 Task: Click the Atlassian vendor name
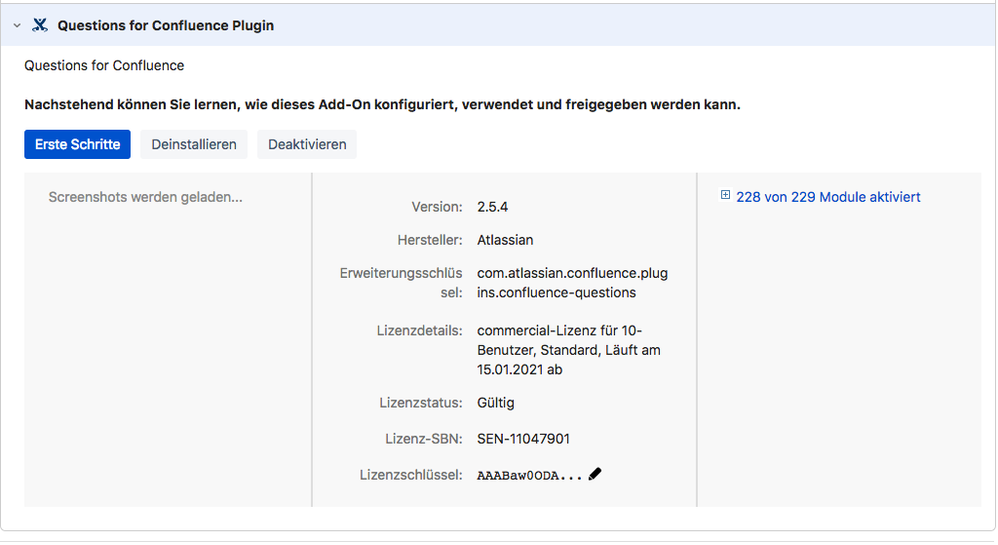(505, 240)
